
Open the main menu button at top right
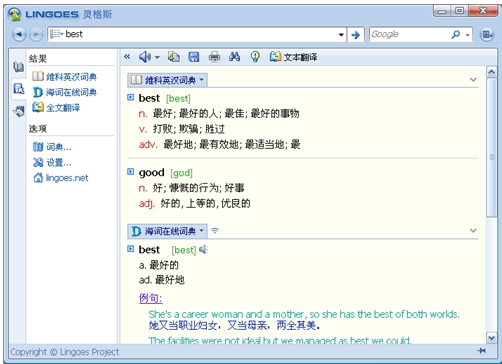(x=487, y=34)
